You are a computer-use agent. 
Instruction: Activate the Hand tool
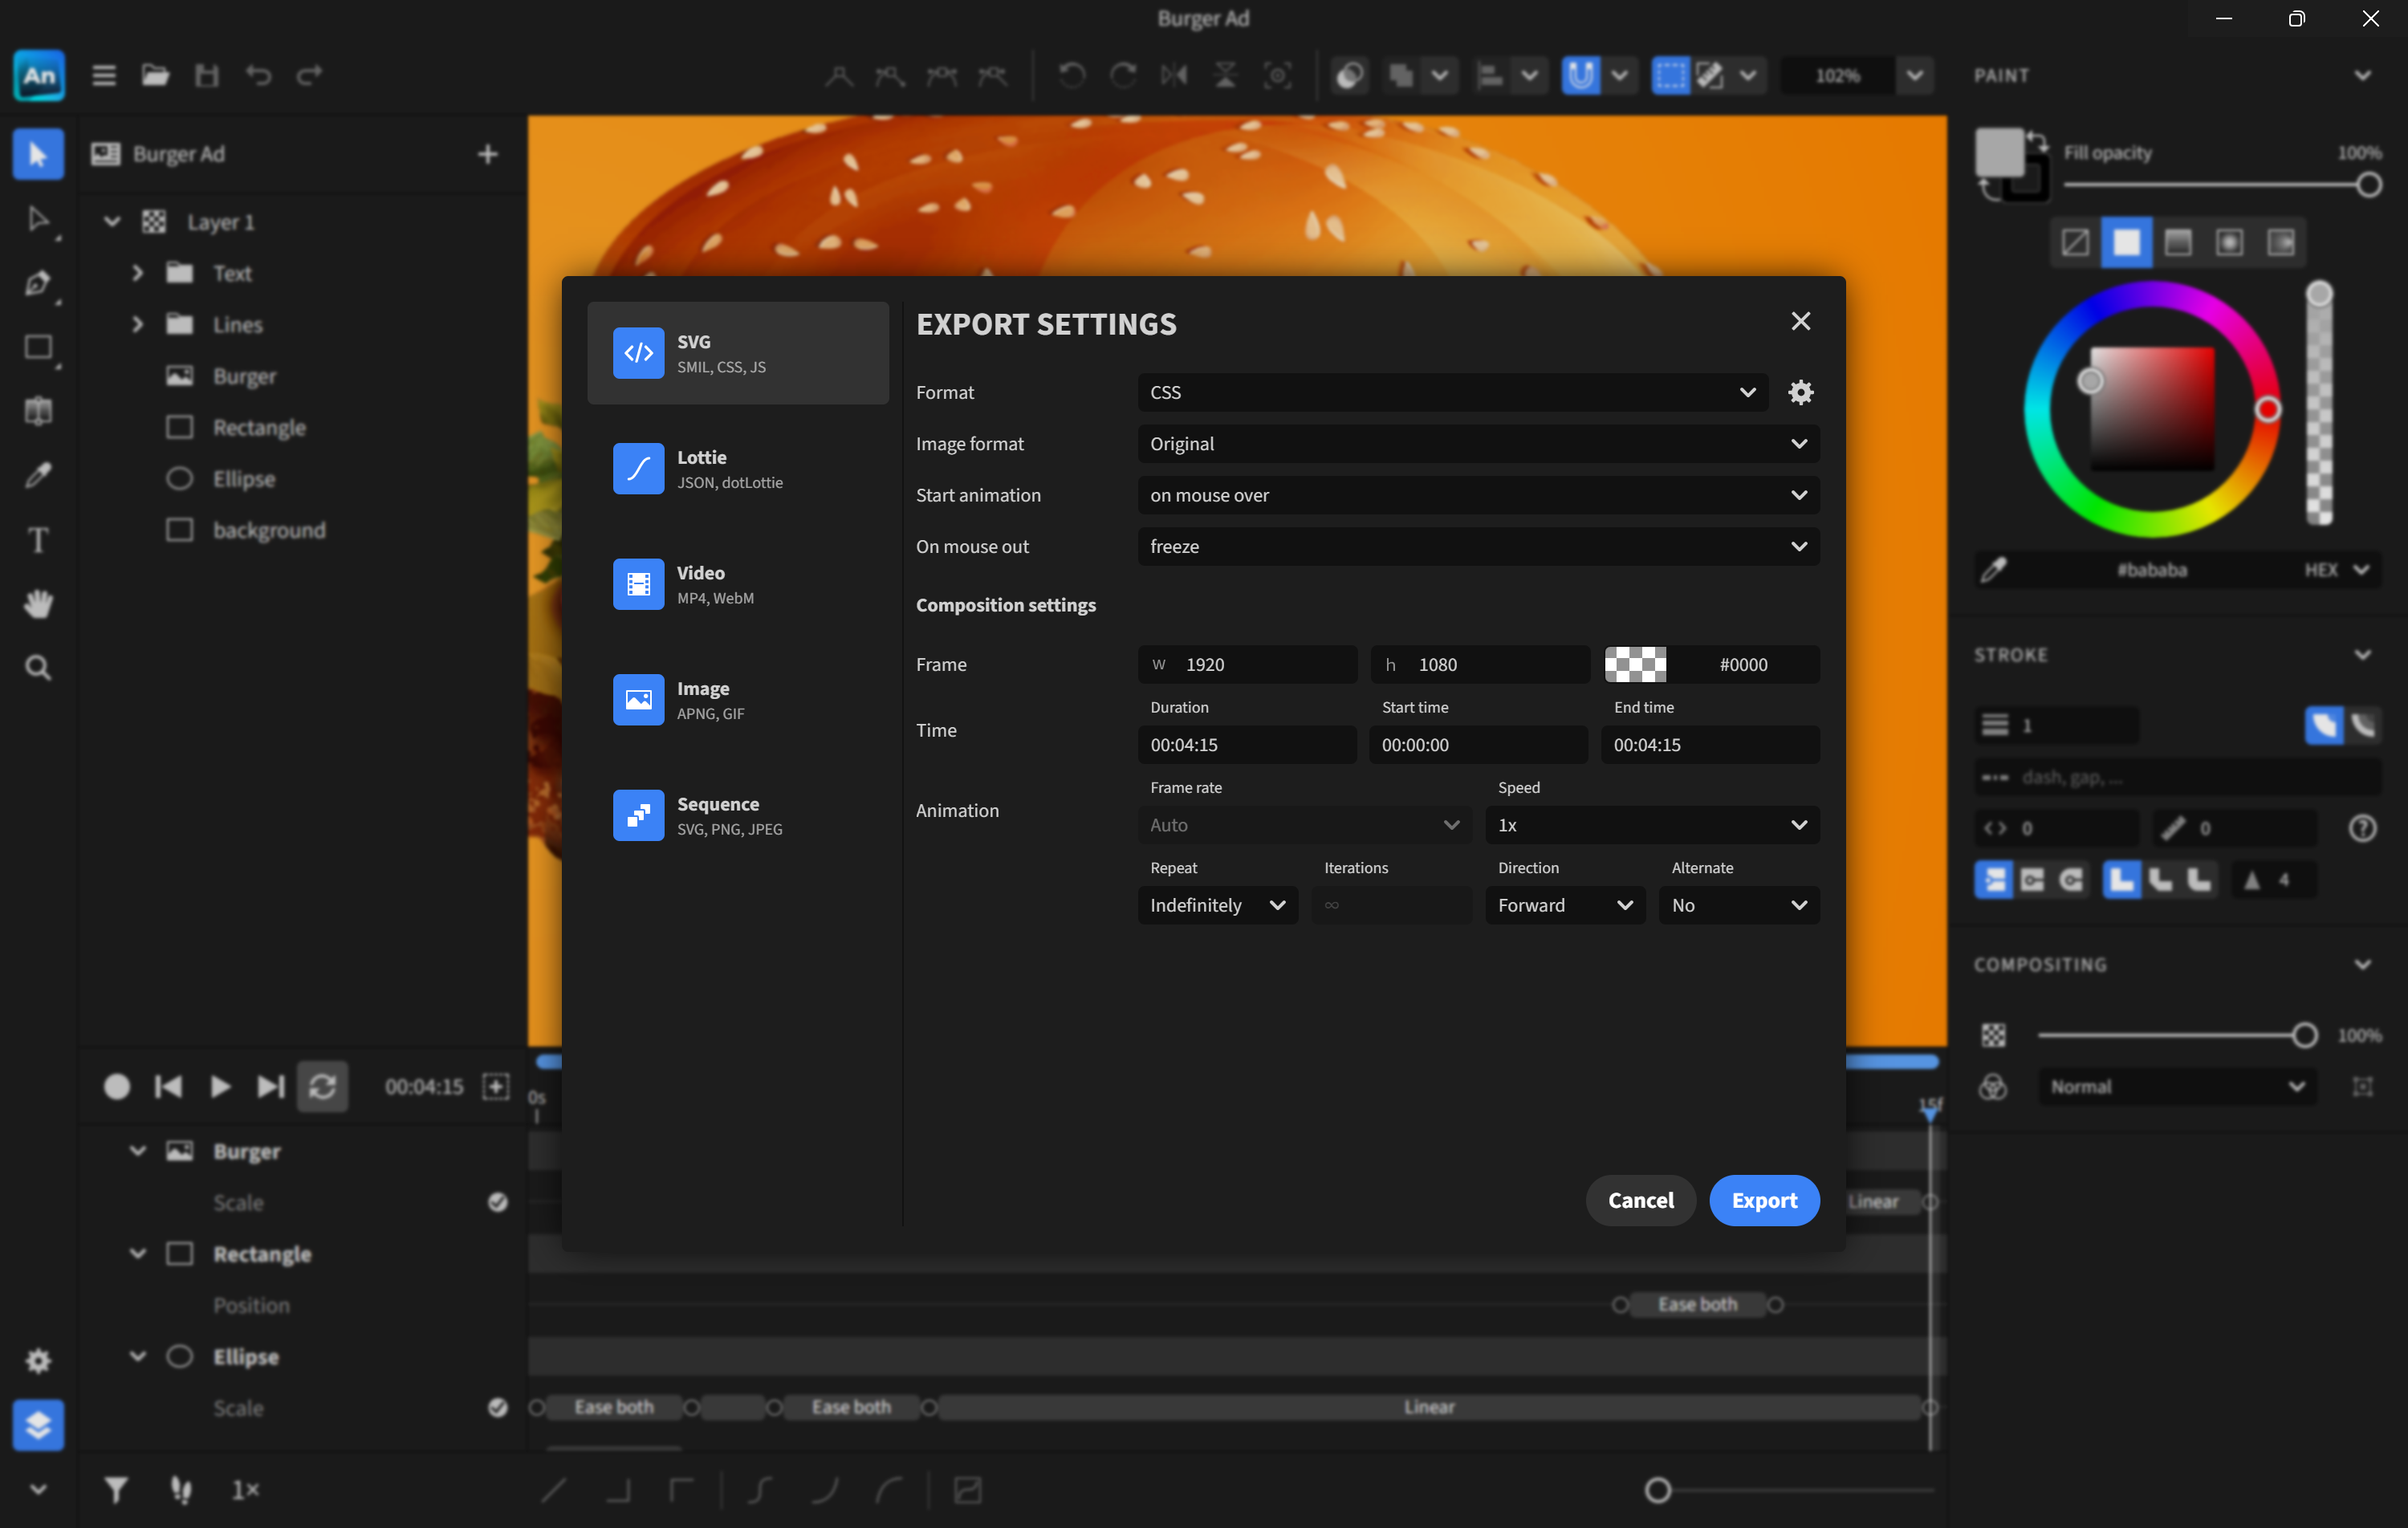coord(38,603)
